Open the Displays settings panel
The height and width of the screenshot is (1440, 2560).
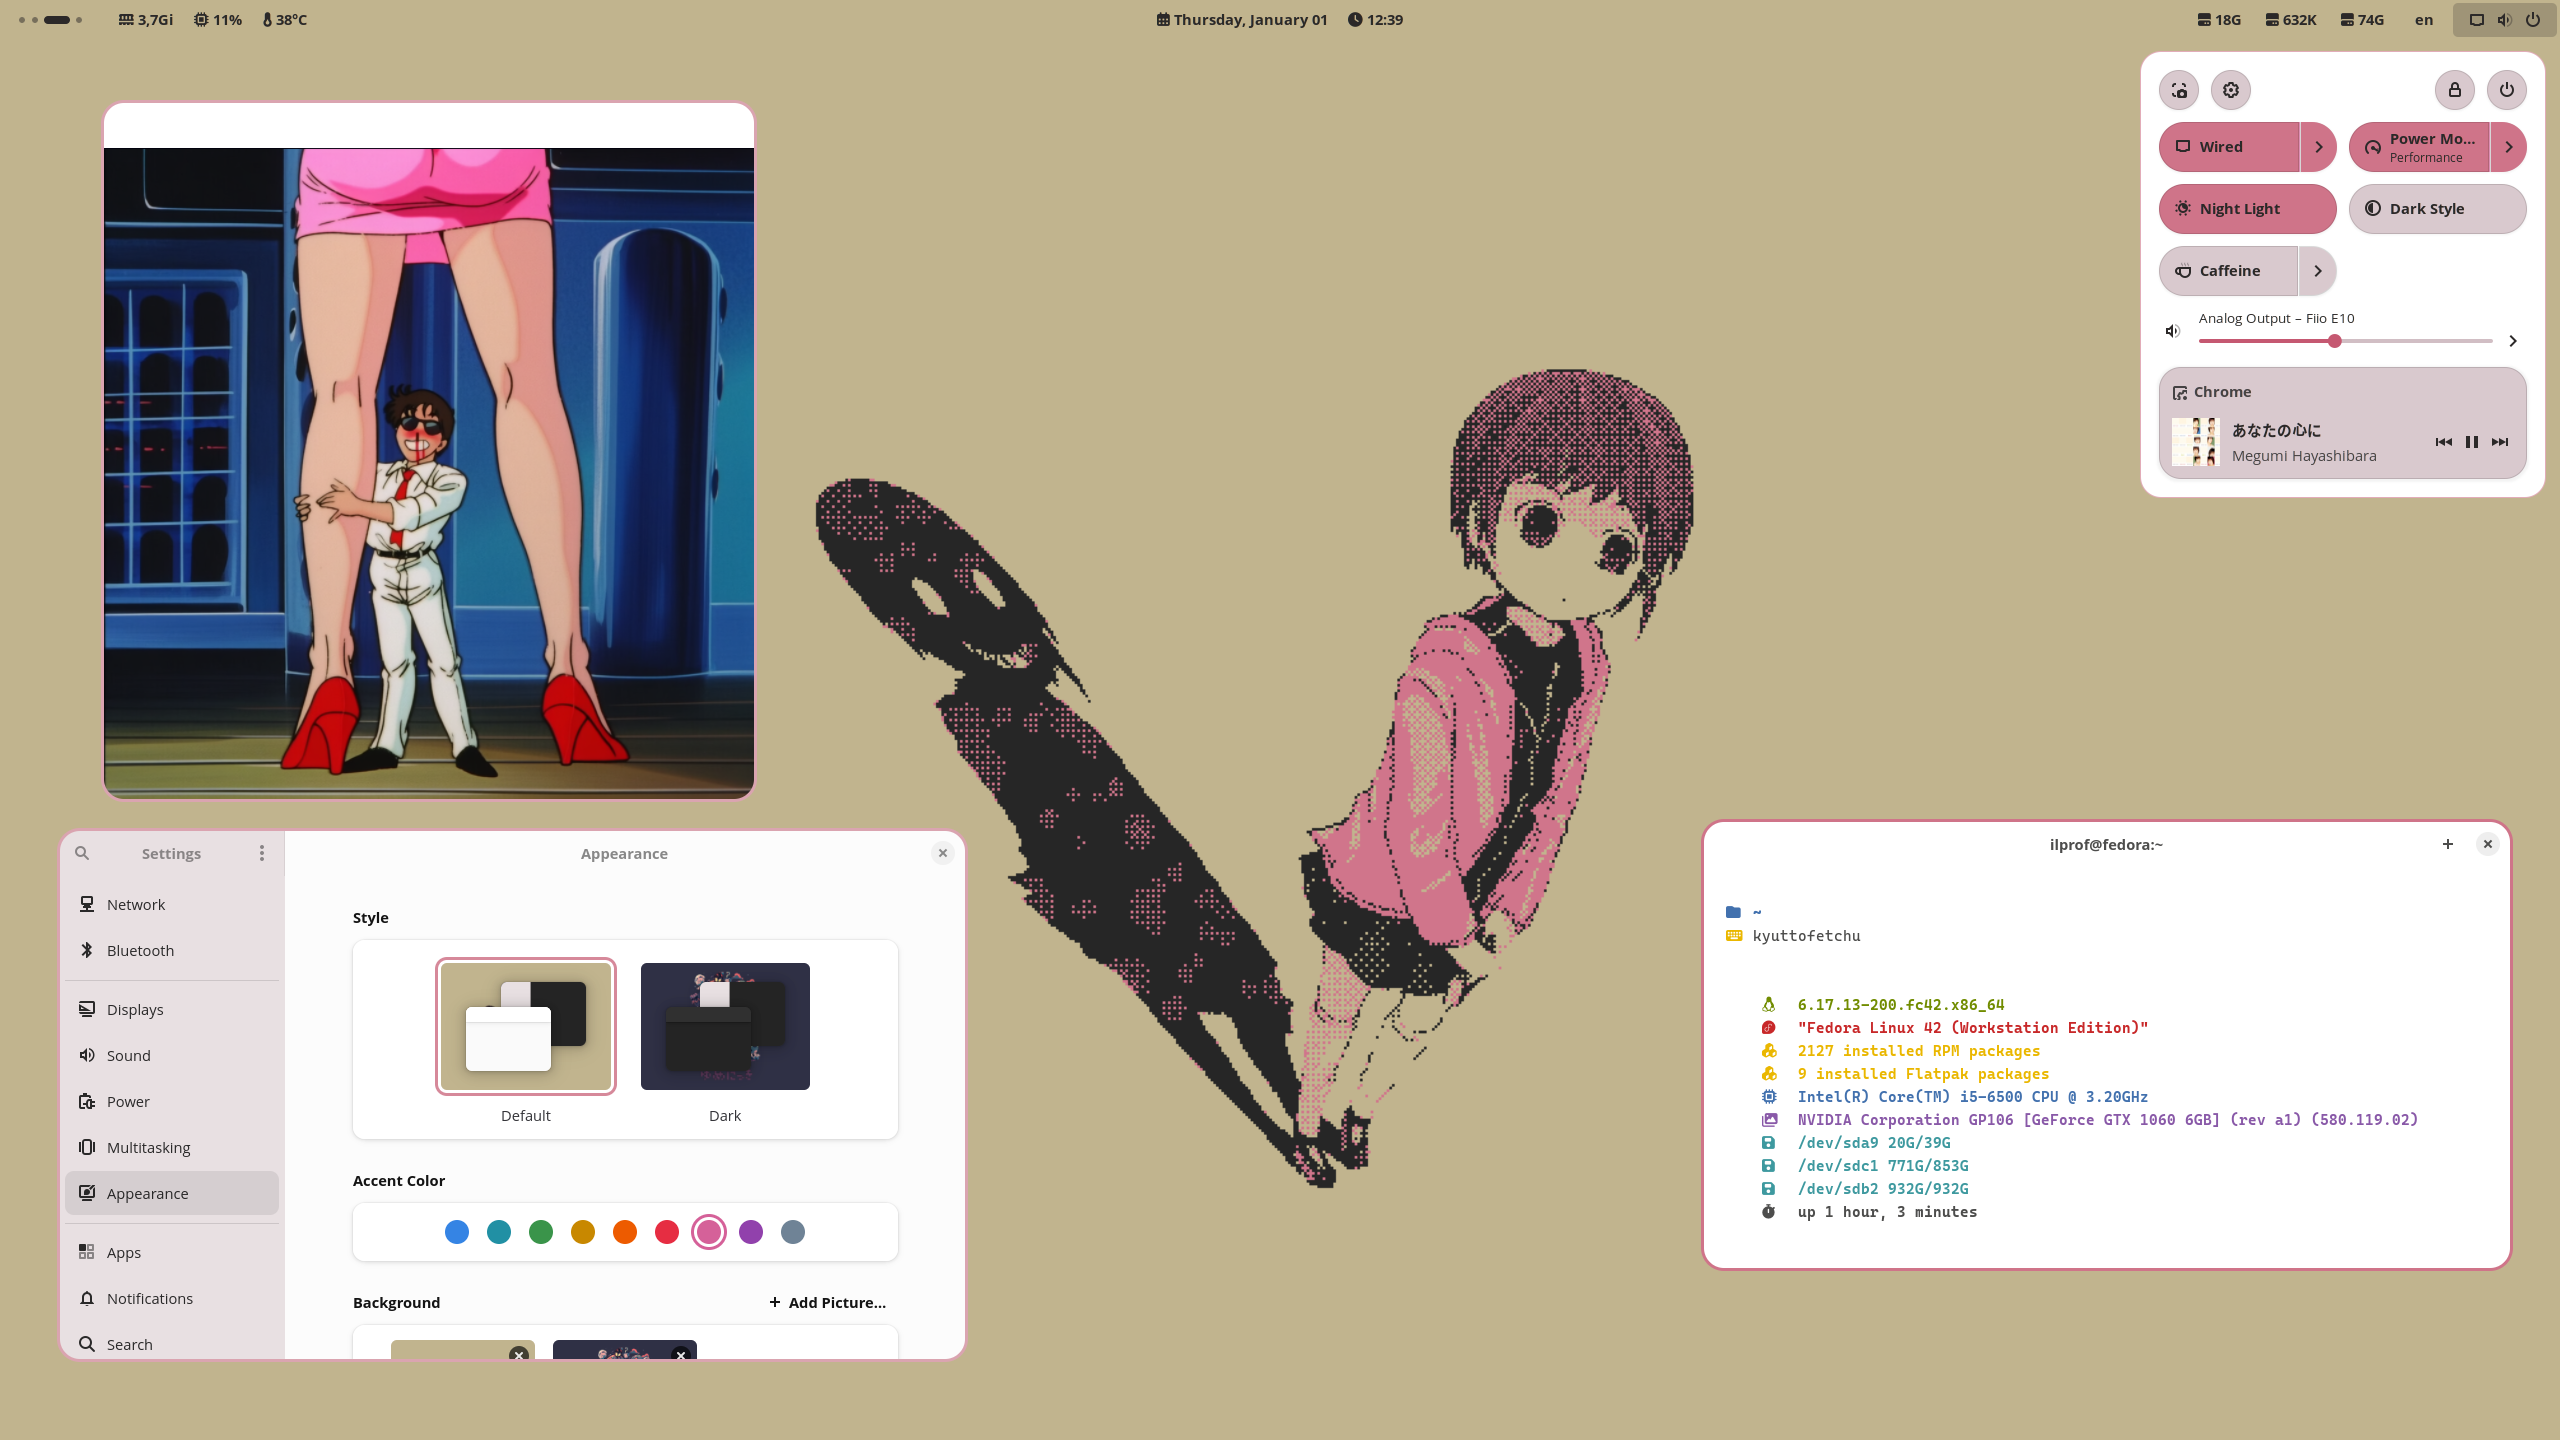point(135,1009)
